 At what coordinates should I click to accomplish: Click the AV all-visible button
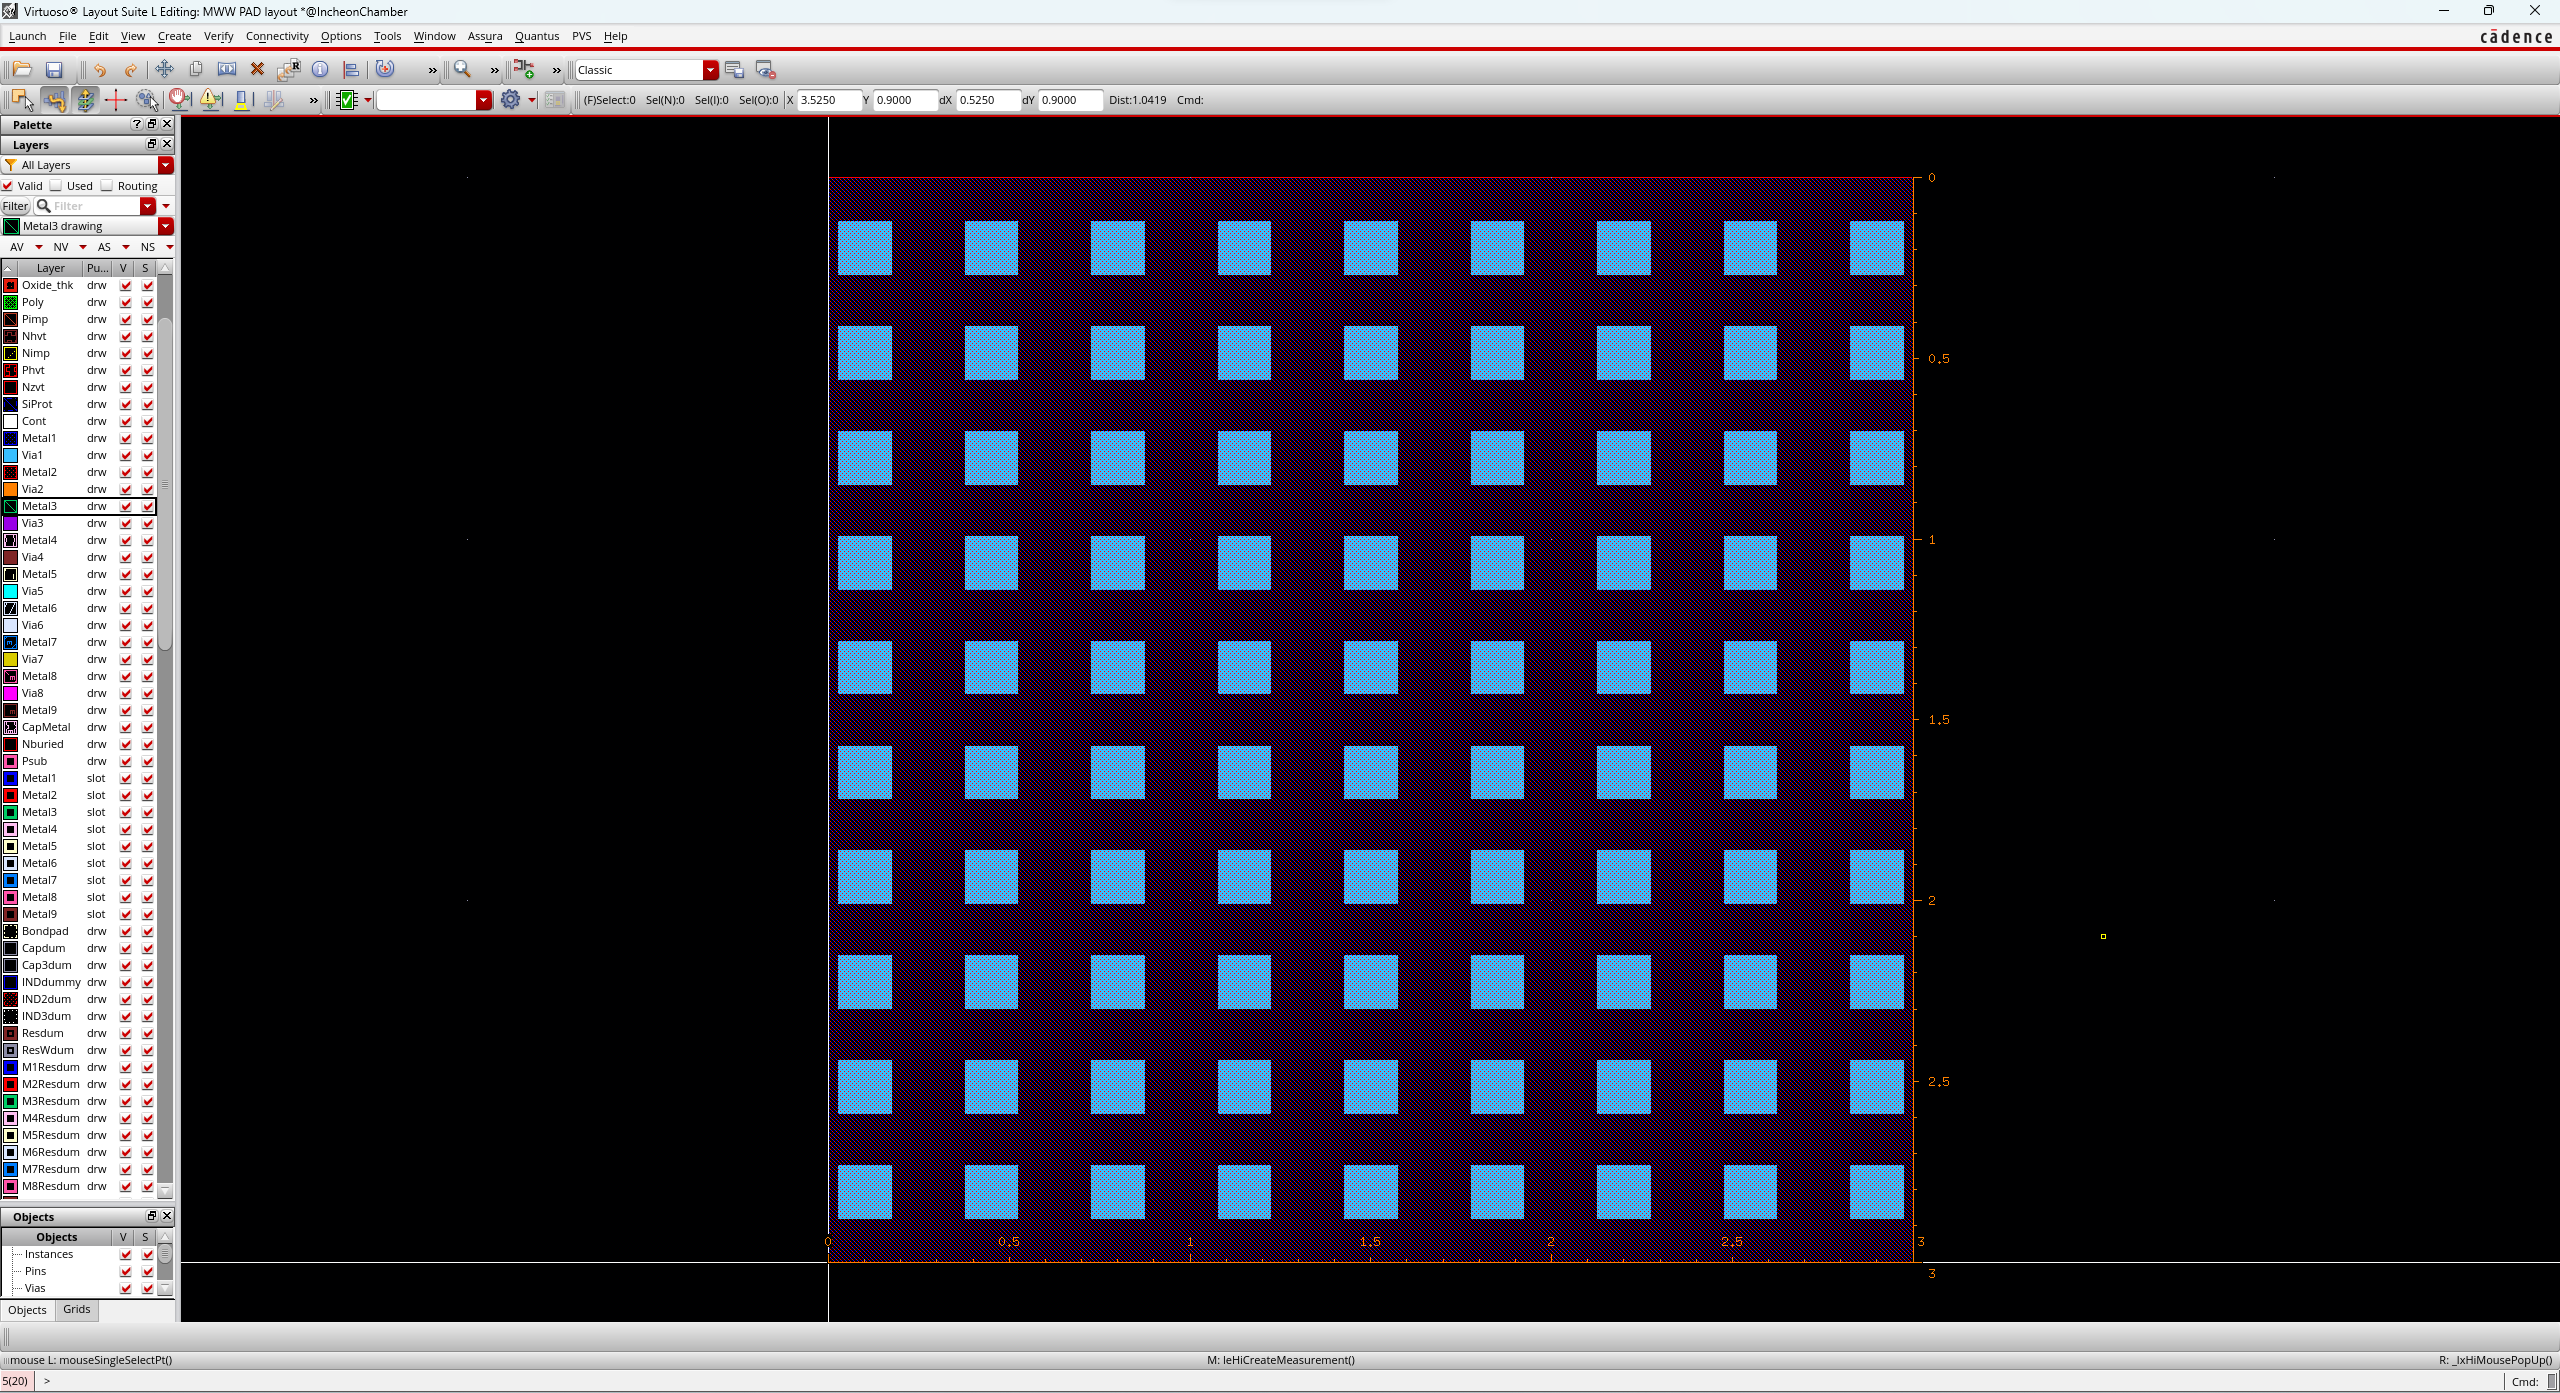tap(17, 247)
